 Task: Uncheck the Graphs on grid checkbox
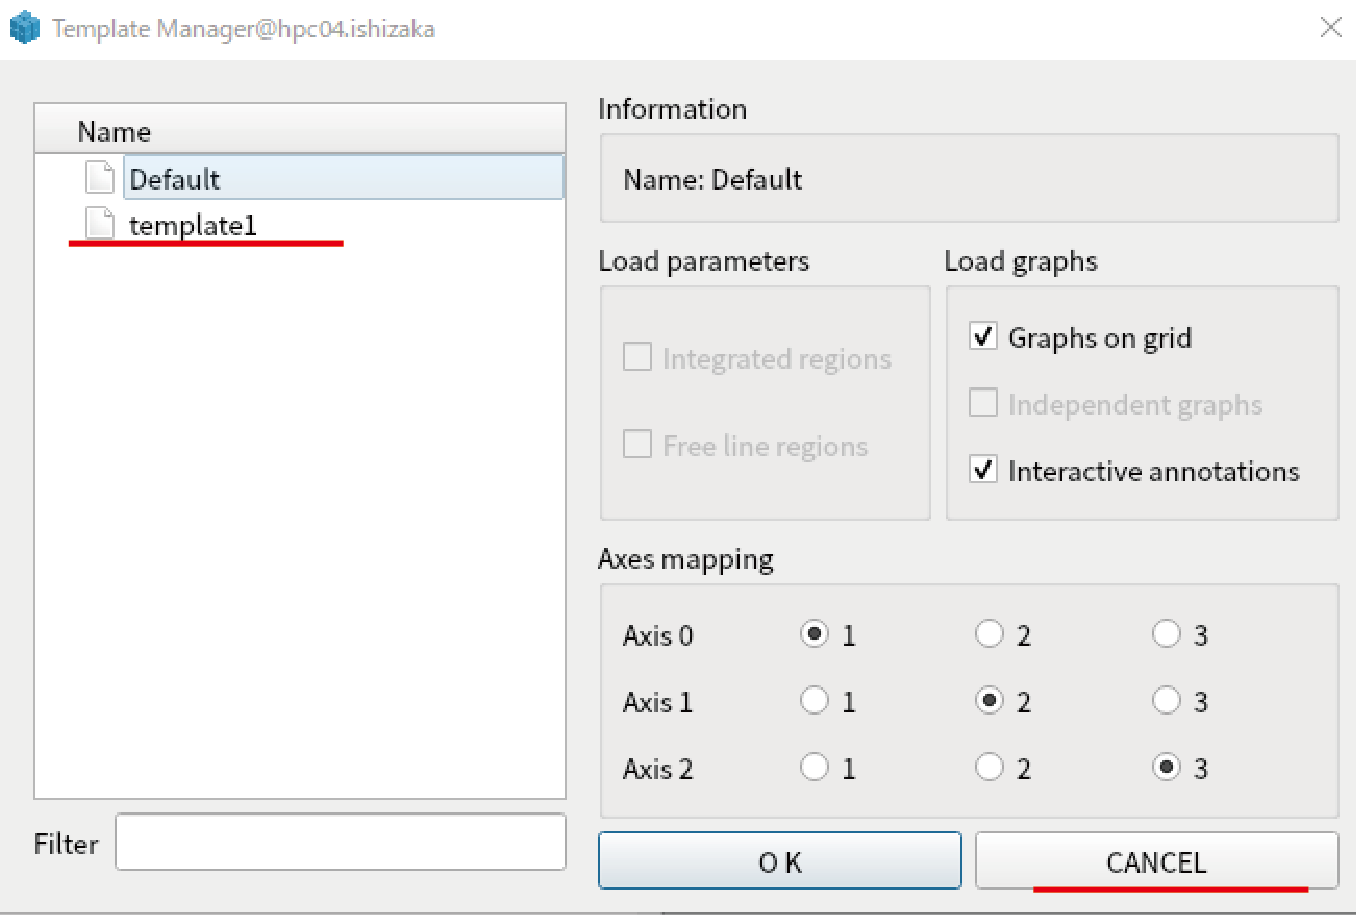pyautogui.click(x=983, y=336)
